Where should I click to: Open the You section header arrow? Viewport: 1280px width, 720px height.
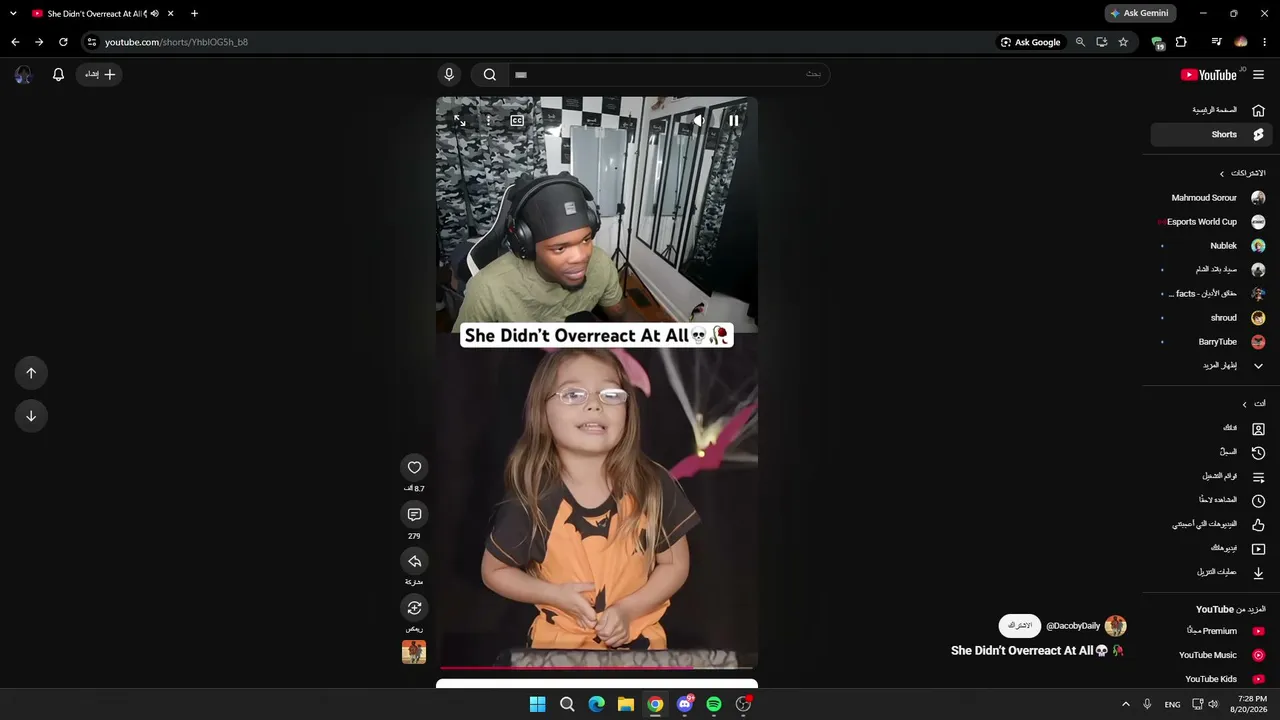click(1245, 404)
